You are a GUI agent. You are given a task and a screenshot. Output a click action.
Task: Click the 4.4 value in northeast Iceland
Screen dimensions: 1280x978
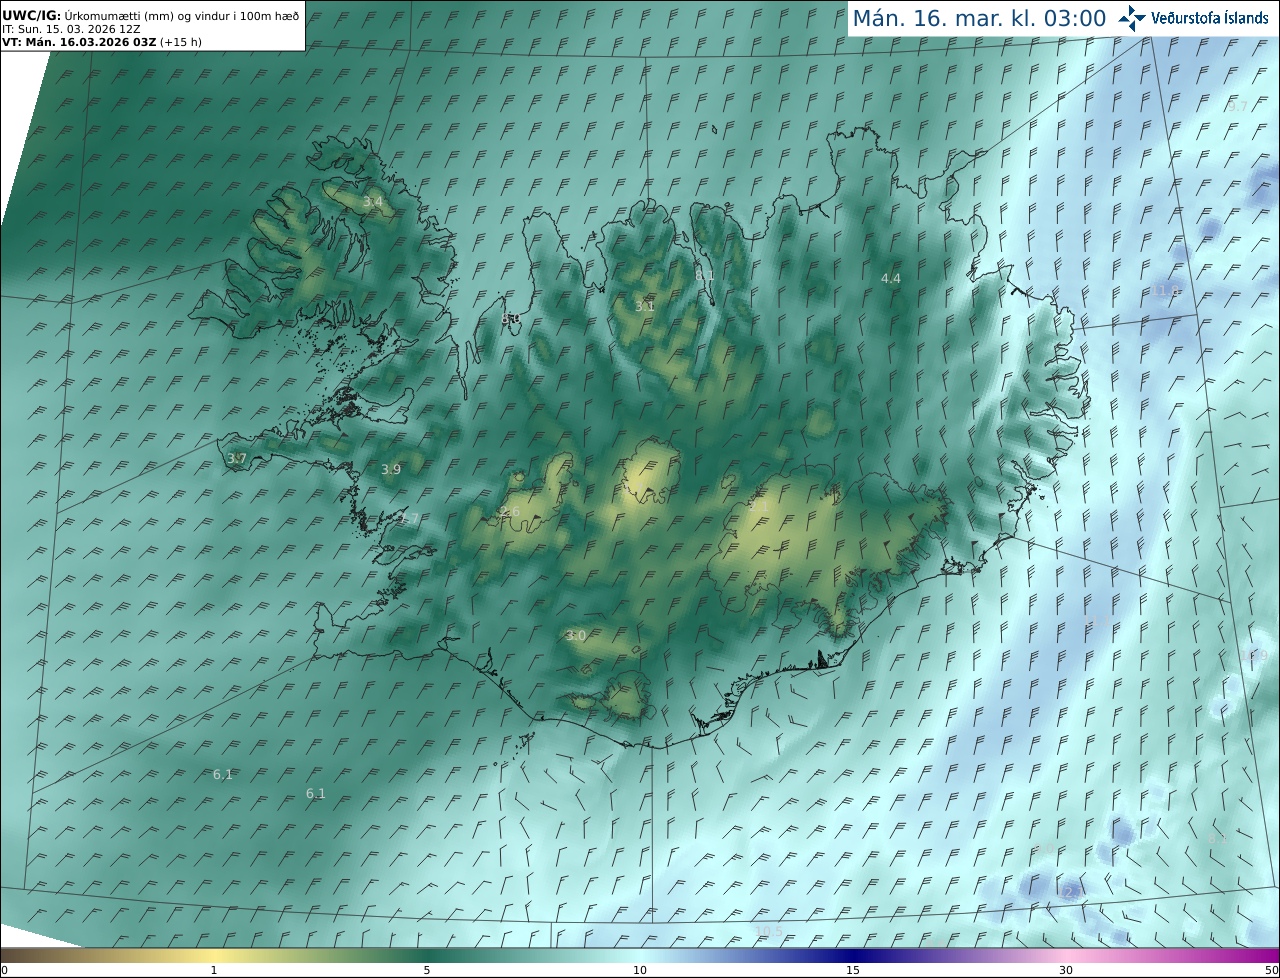pyautogui.click(x=890, y=278)
